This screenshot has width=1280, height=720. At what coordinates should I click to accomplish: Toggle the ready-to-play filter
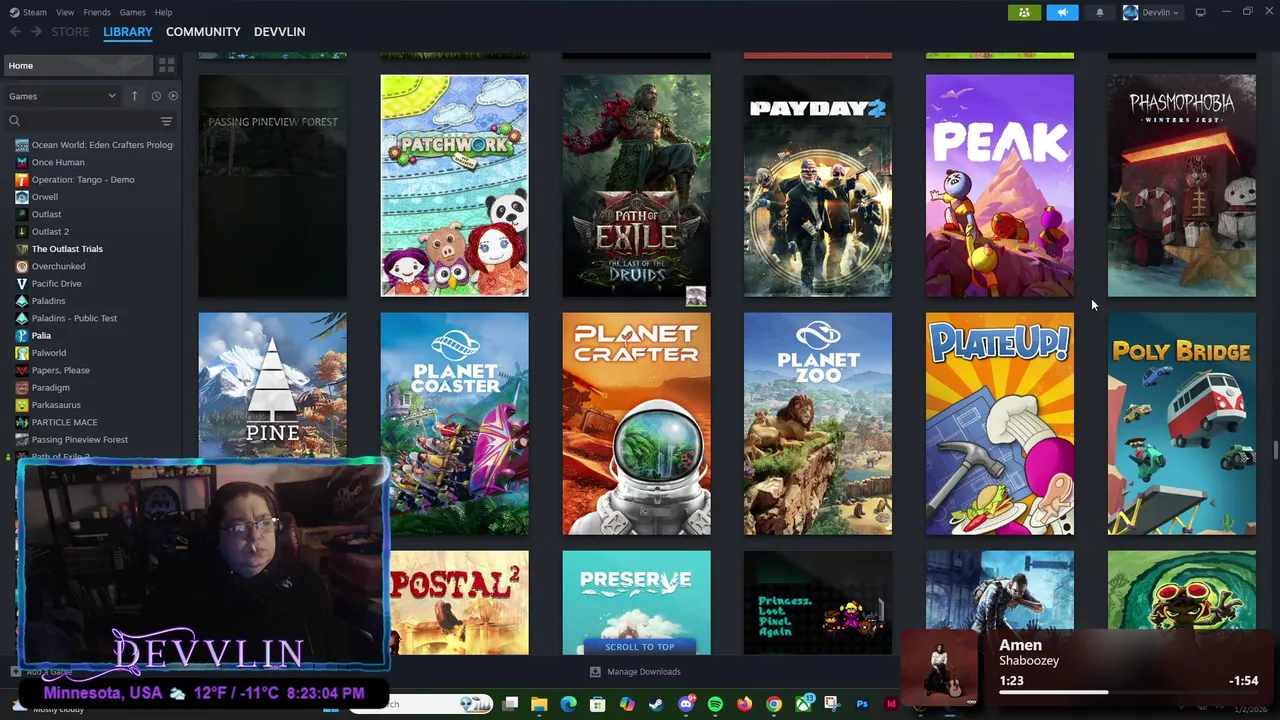173,96
